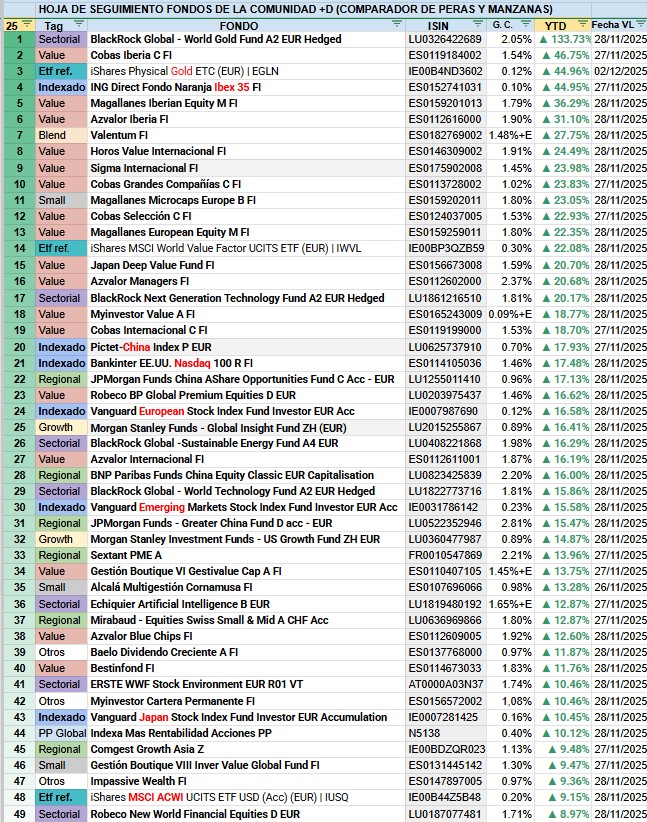Open the filter icon in the Tag header
647x822 pixels.
(78, 25)
